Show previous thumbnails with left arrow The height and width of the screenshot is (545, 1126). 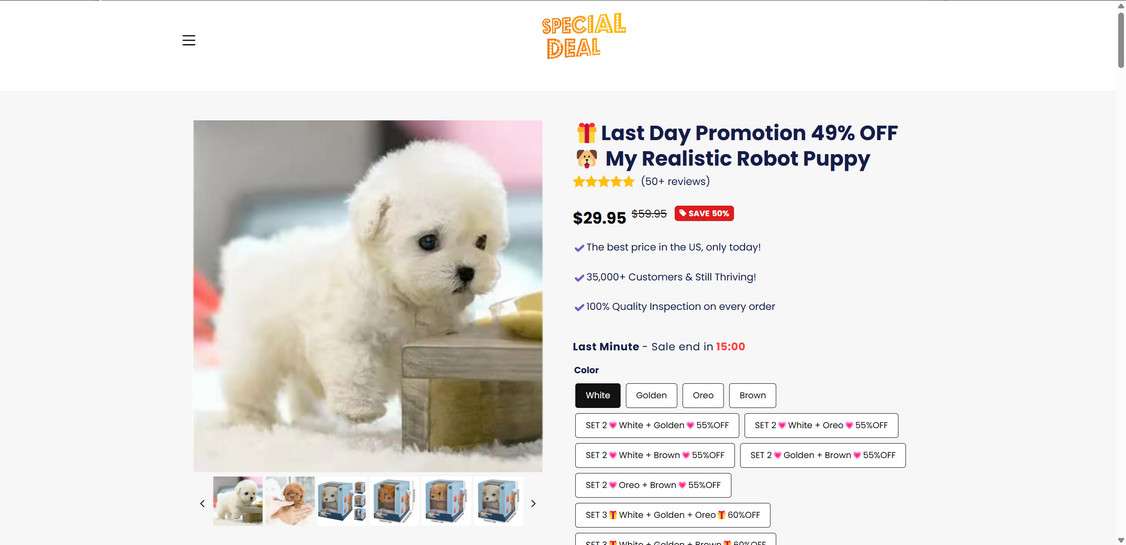[203, 503]
